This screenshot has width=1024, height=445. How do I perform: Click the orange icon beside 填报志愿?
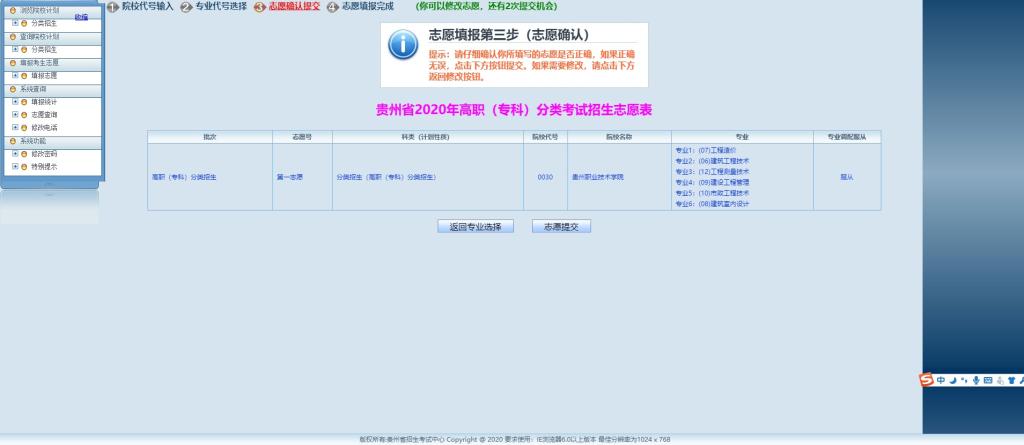[x=24, y=75]
